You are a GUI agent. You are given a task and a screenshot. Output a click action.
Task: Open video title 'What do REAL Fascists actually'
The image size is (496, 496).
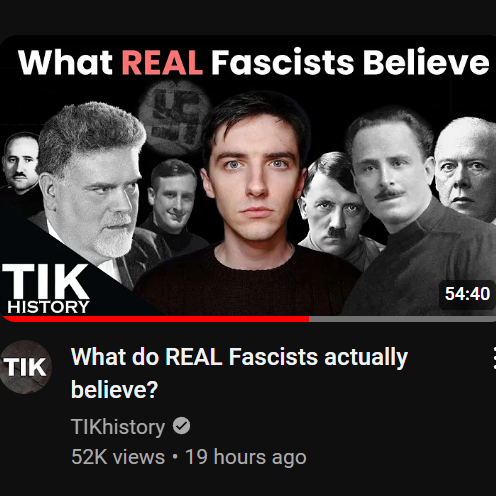pos(239,357)
